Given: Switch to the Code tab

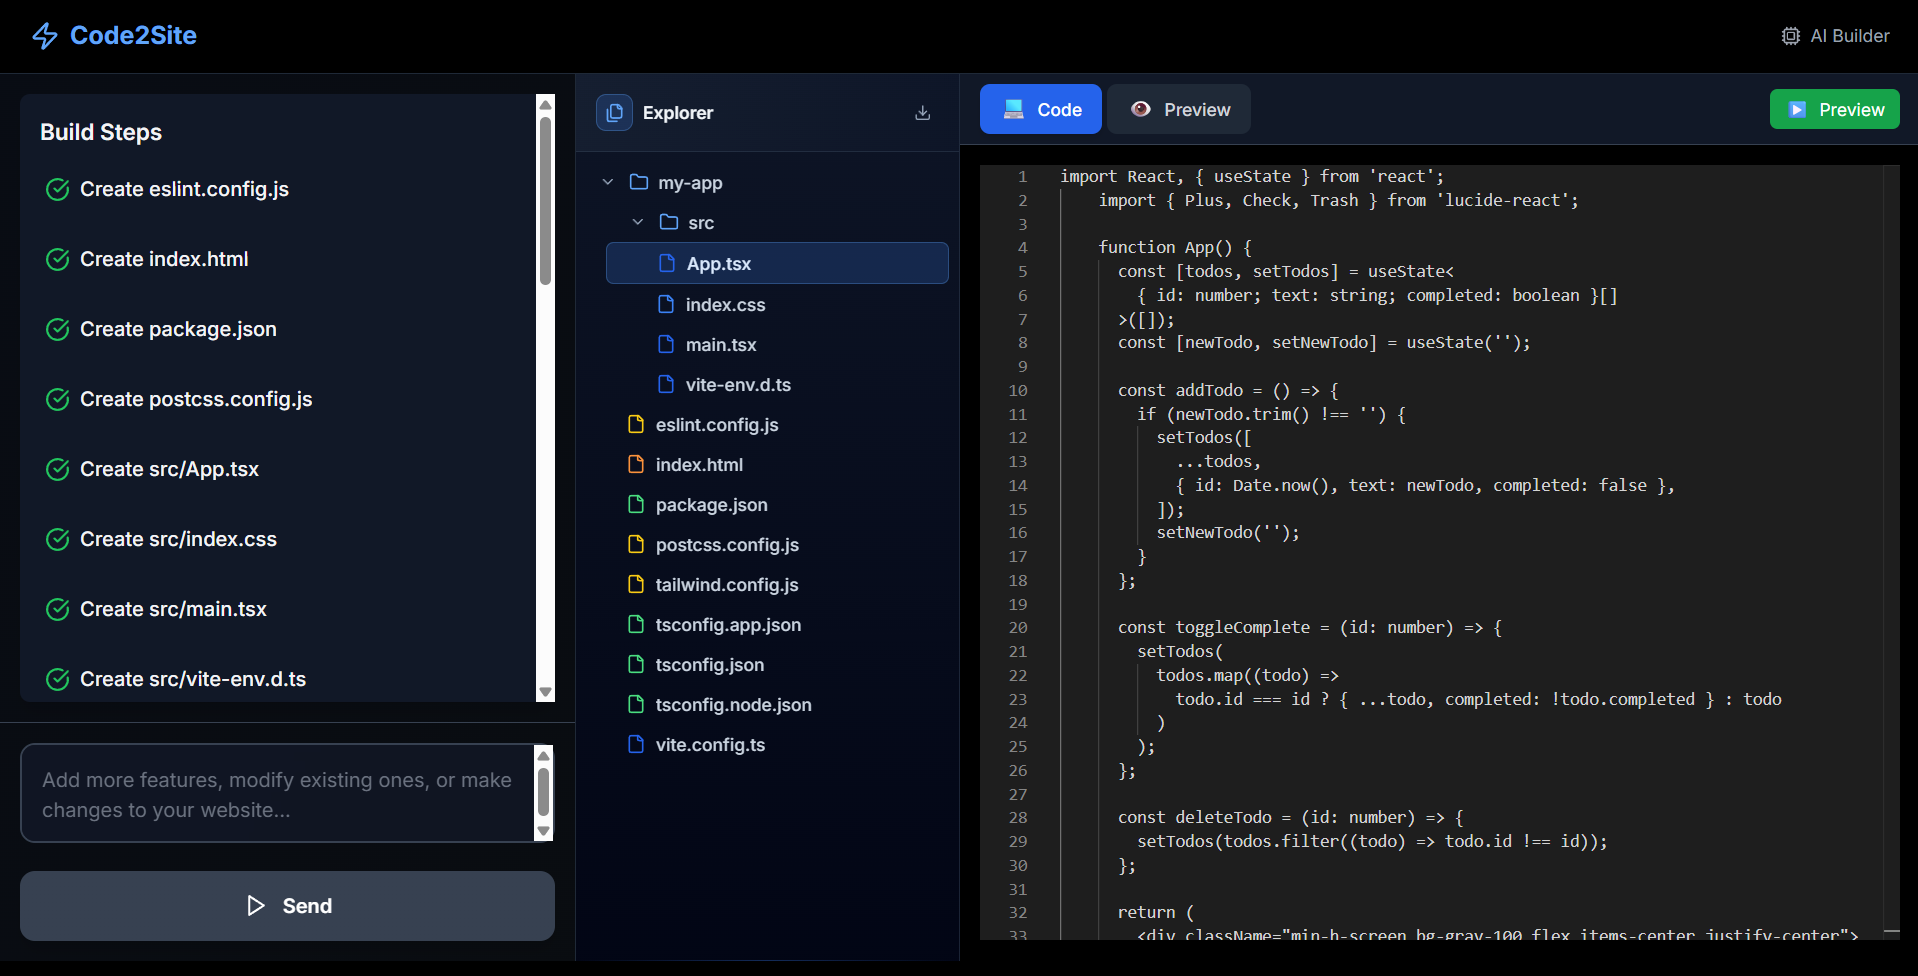Looking at the screenshot, I should point(1041,109).
